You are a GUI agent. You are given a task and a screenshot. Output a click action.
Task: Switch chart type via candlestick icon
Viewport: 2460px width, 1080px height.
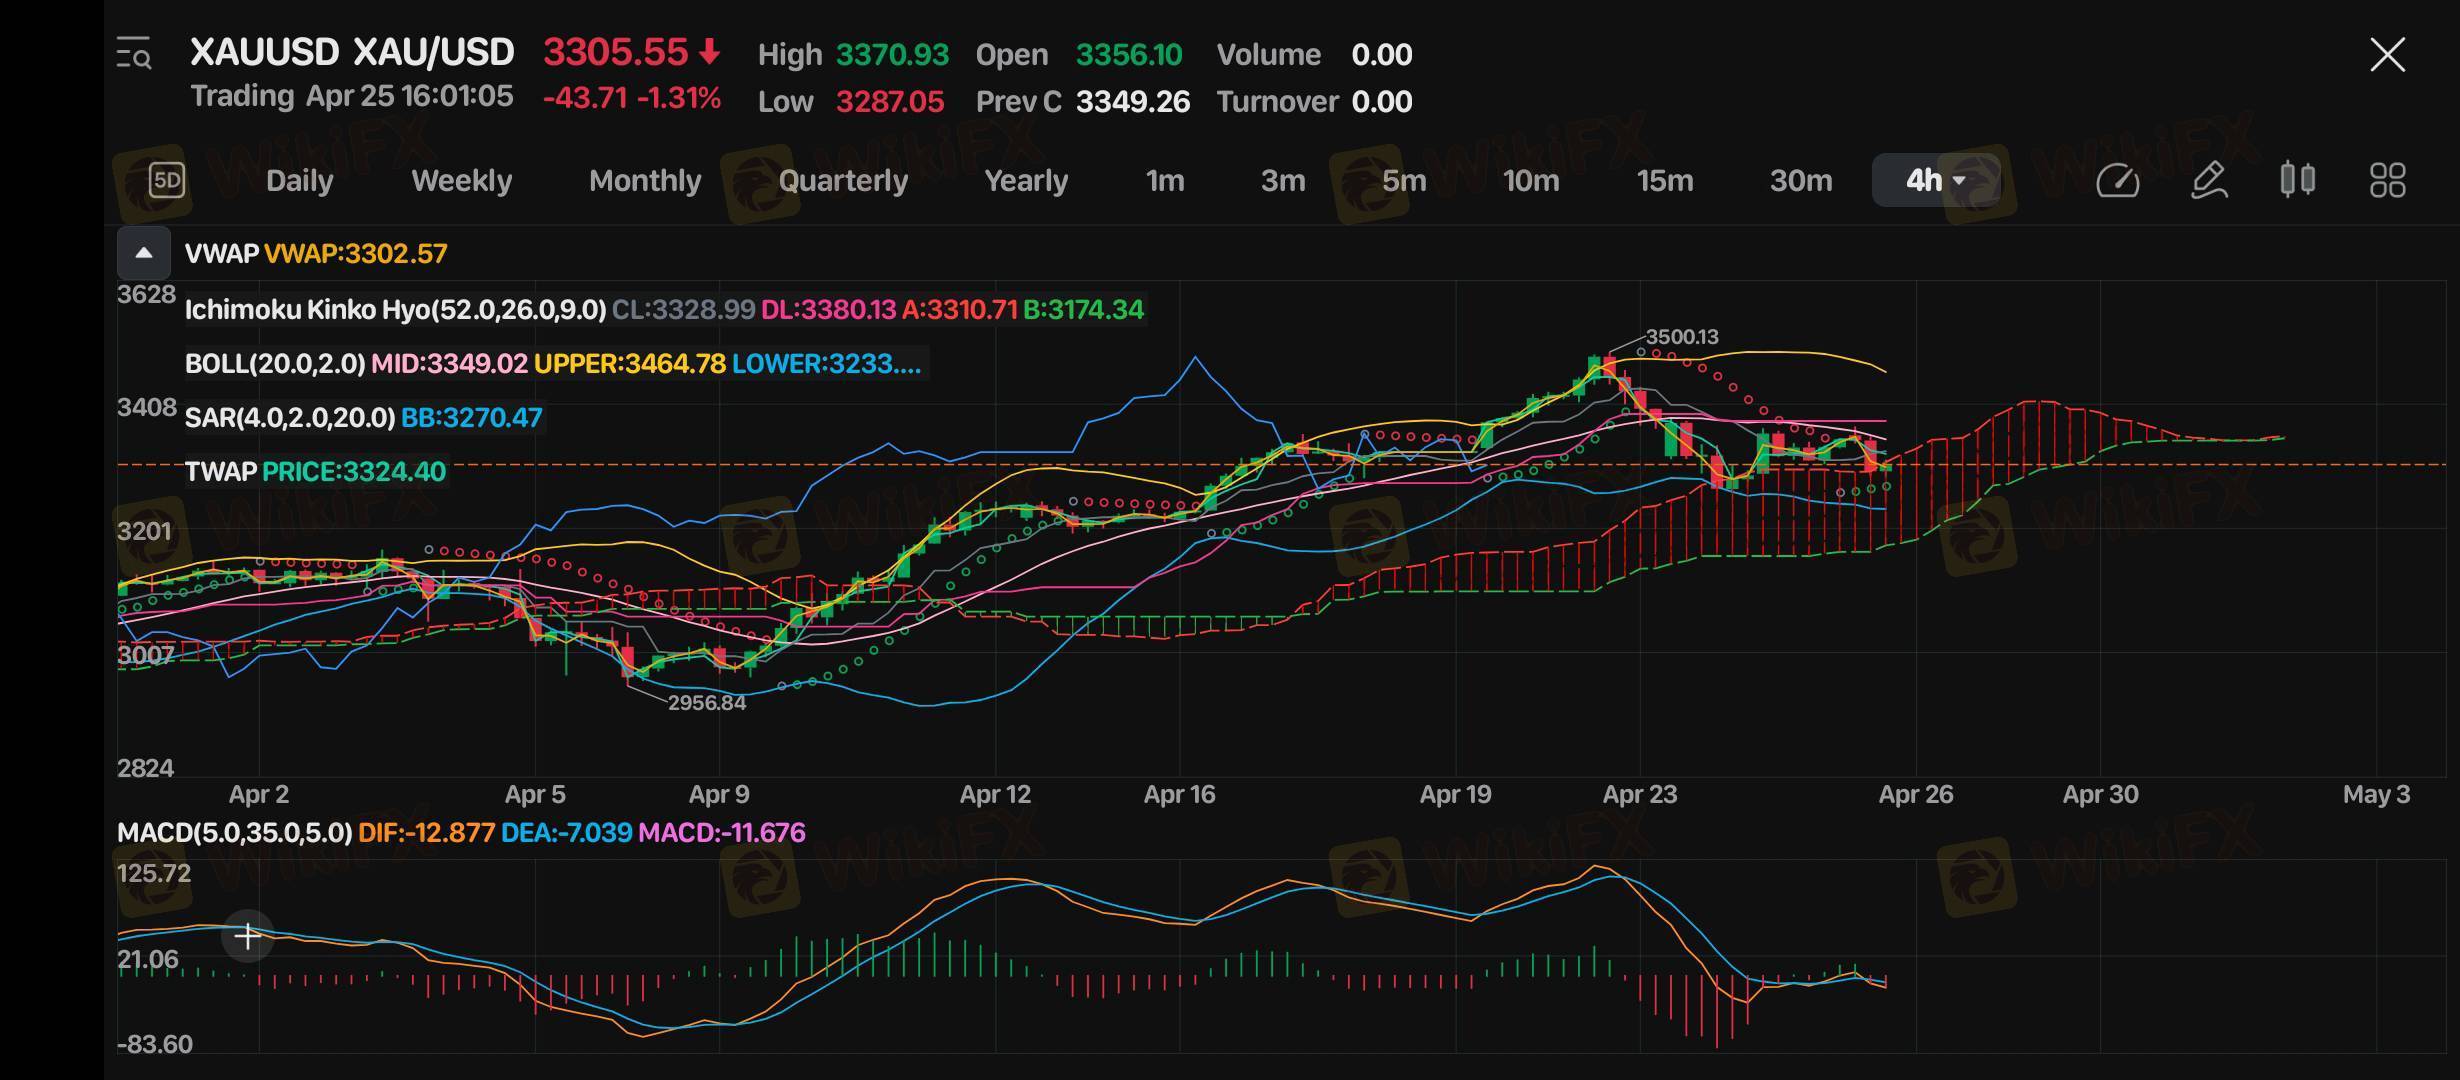point(2297,180)
